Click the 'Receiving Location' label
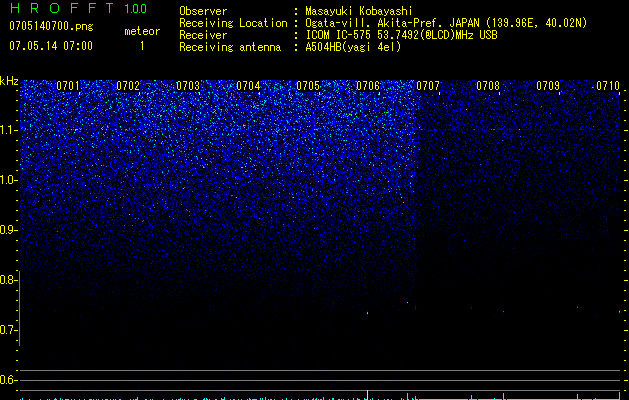This screenshot has width=629, height=400. (233, 23)
